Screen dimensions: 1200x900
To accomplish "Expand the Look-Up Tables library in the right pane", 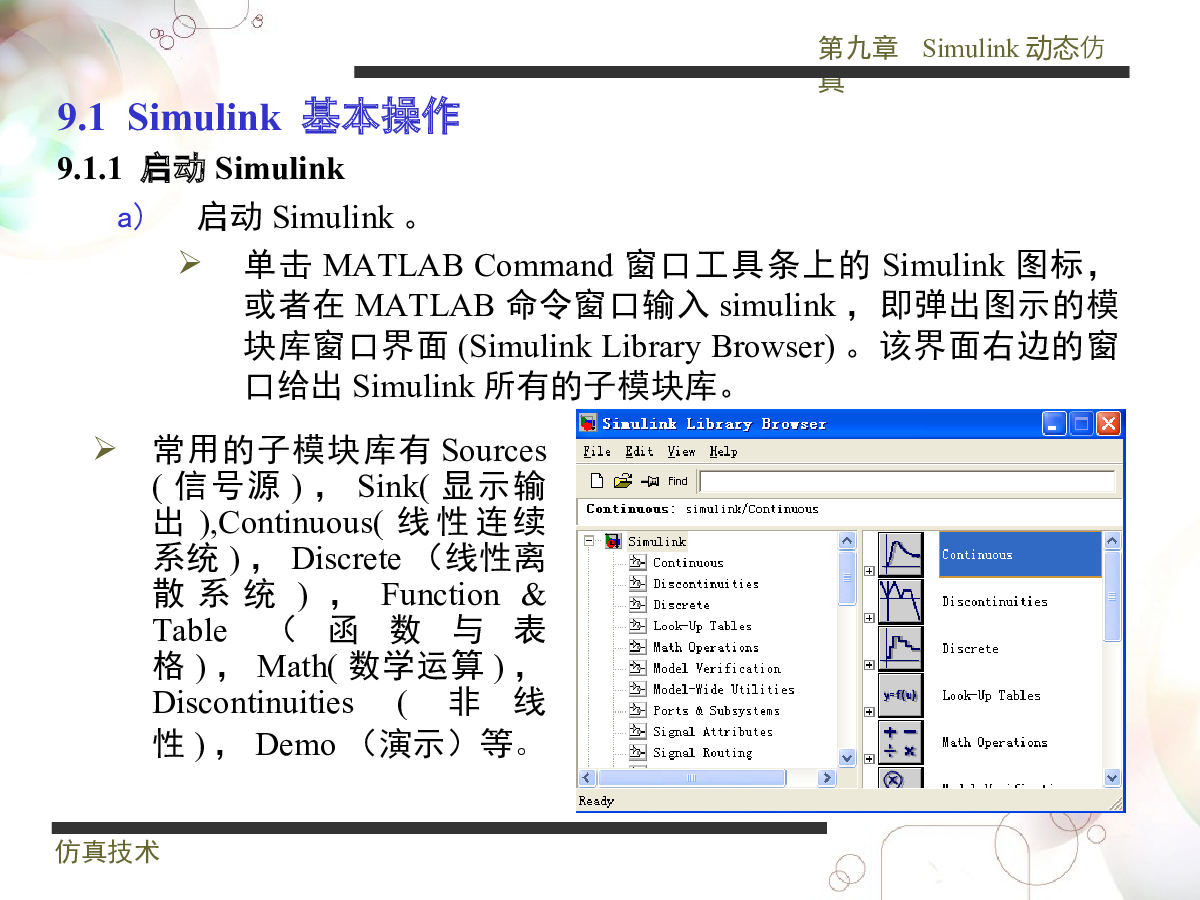I will click(869, 712).
